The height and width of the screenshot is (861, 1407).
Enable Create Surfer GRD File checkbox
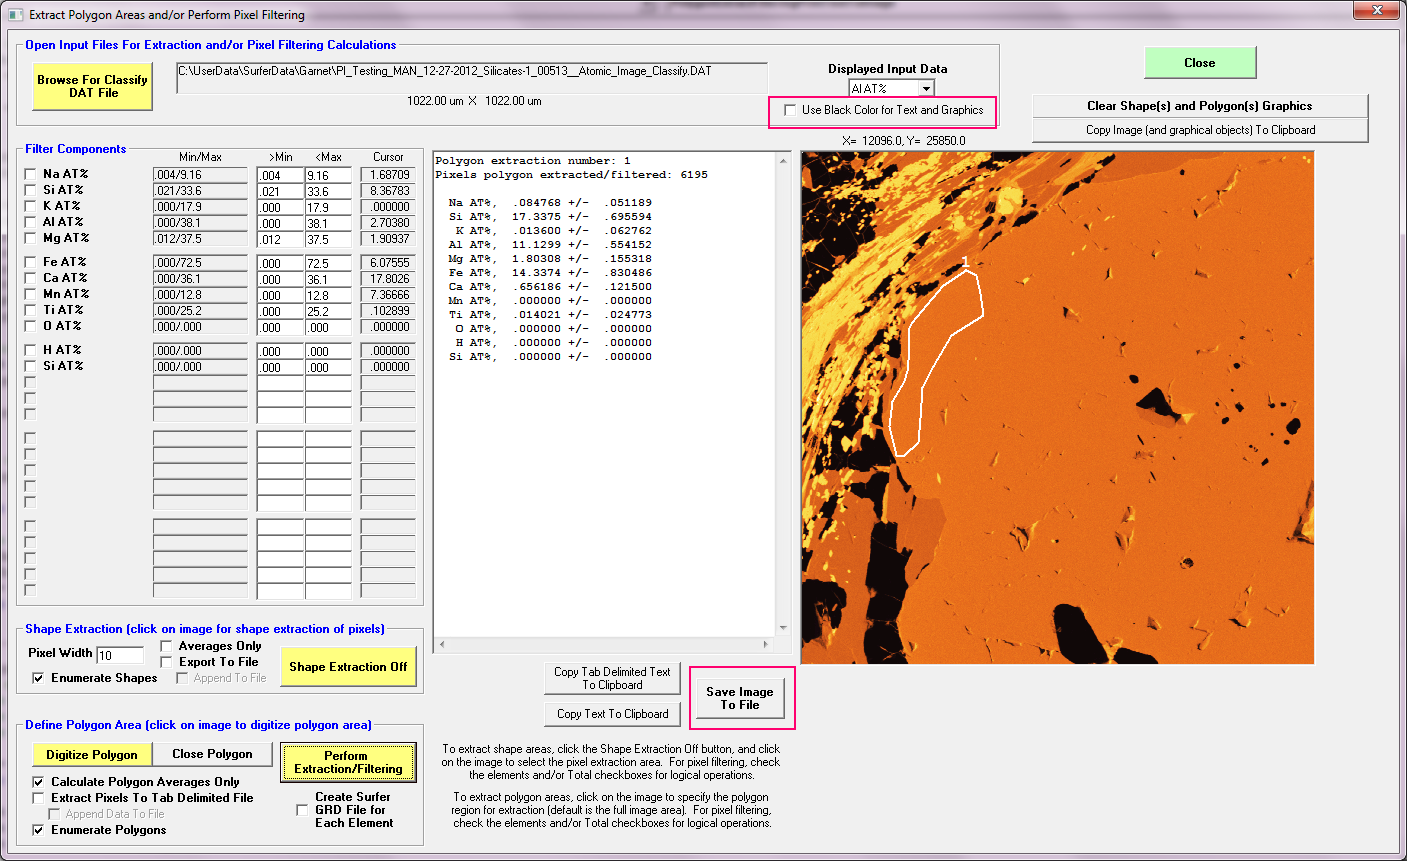(x=302, y=810)
